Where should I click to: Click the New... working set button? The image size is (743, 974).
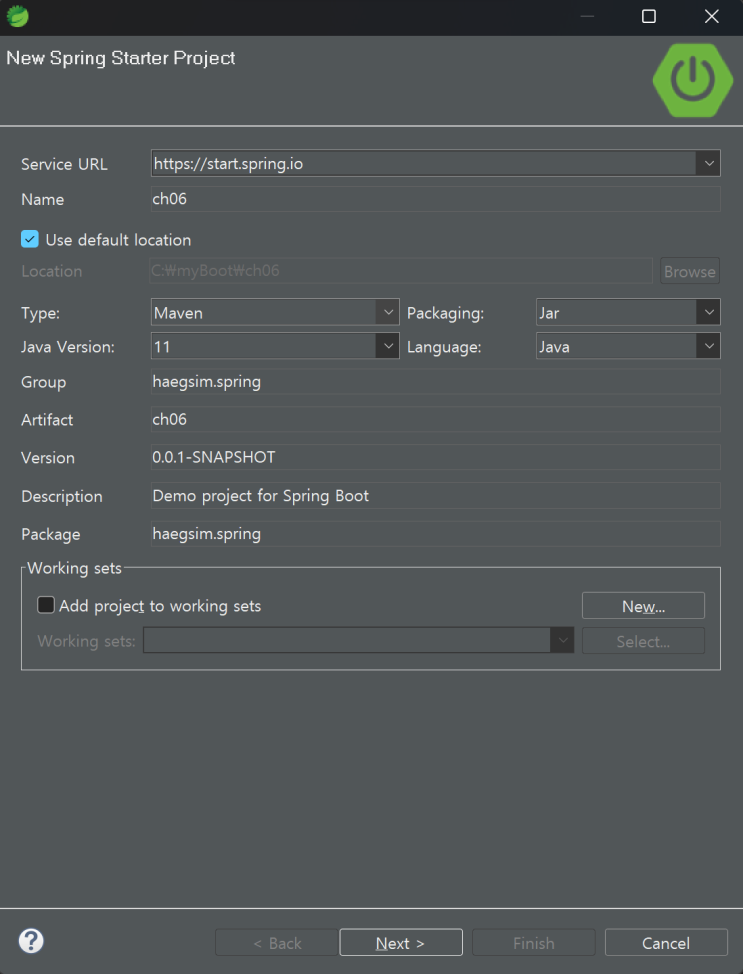coord(643,606)
